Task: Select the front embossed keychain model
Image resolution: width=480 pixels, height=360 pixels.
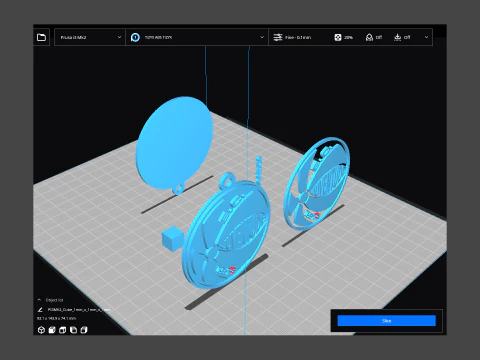Action: (226, 233)
